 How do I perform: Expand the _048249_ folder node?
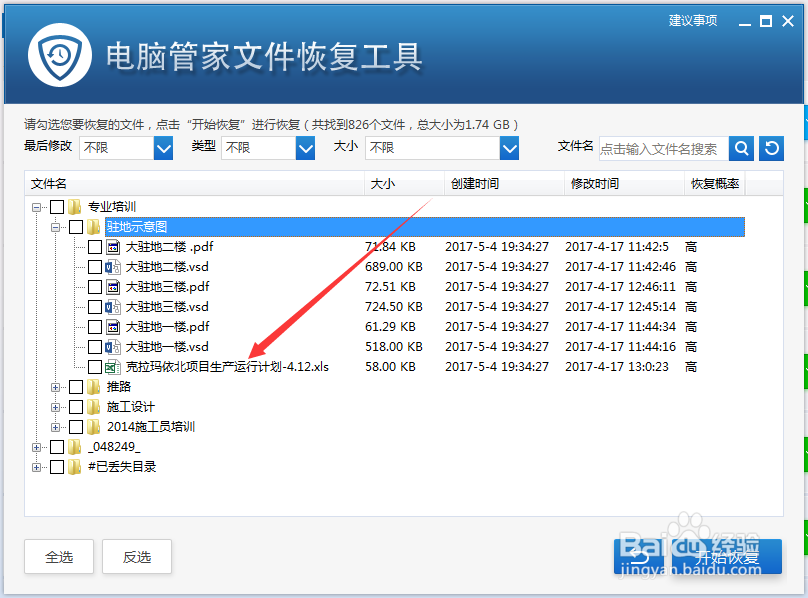pyautogui.click(x=36, y=447)
